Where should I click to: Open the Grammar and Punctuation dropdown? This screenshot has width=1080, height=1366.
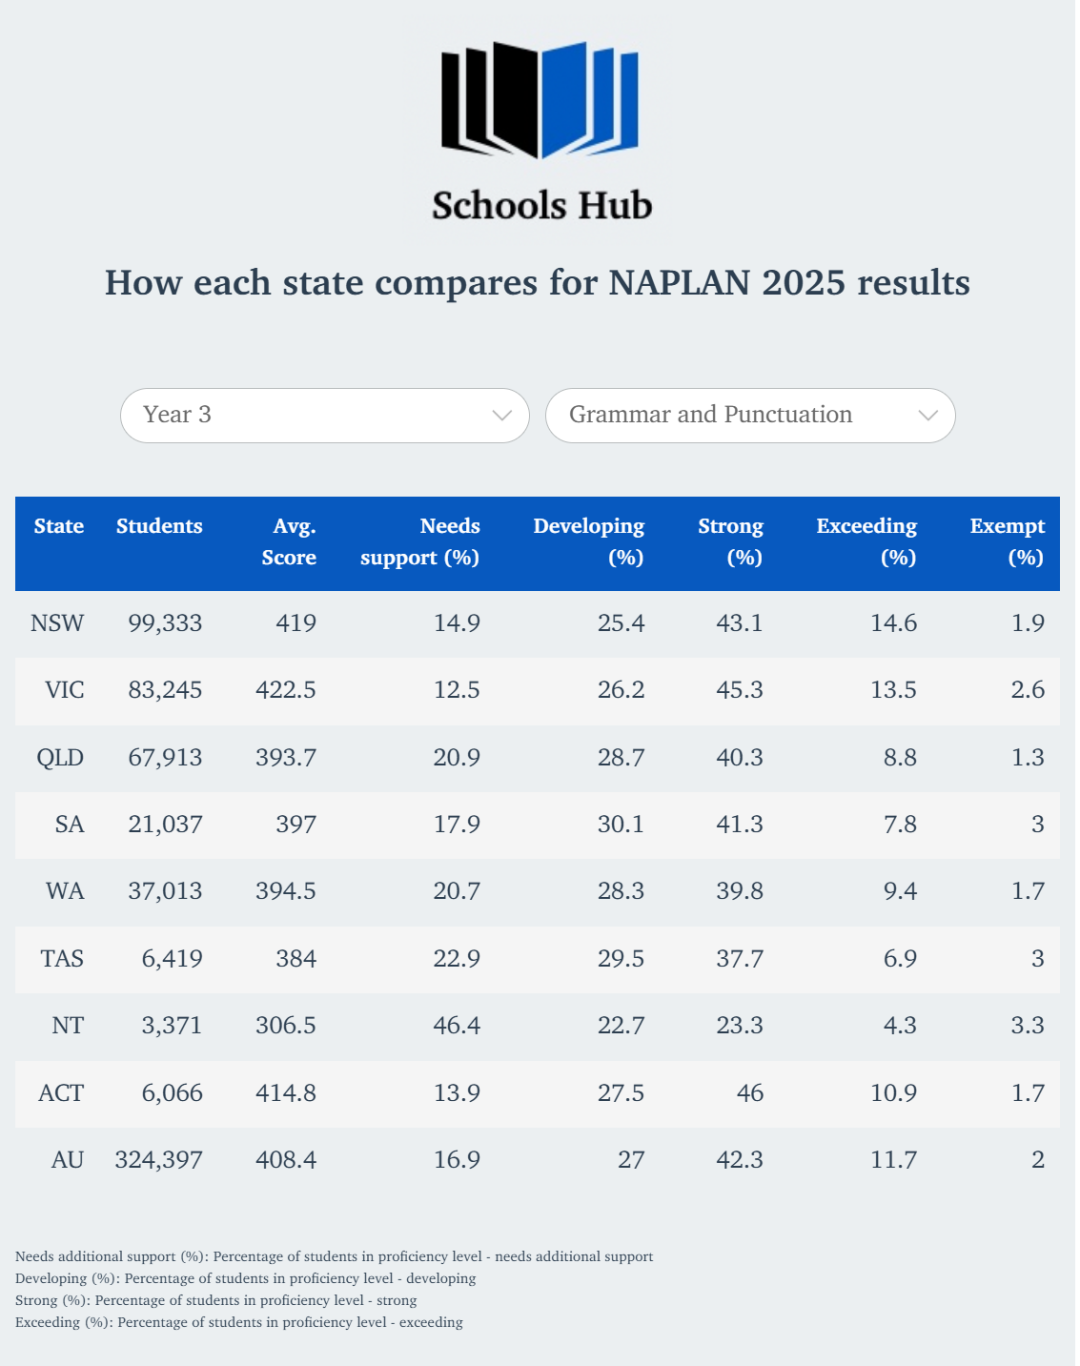(750, 415)
